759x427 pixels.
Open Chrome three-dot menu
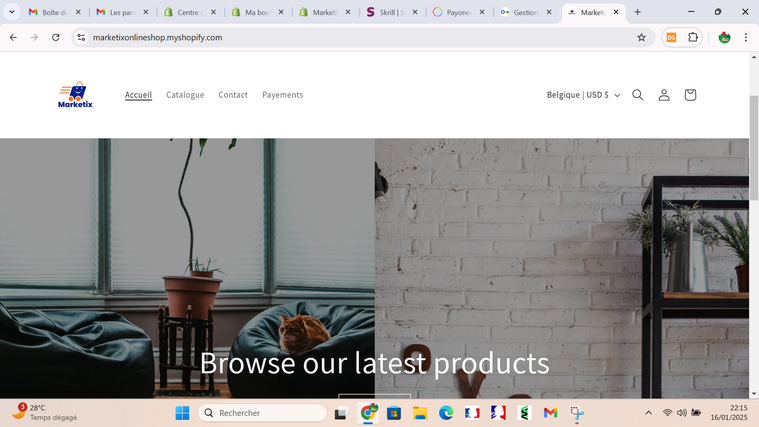pos(745,37)
